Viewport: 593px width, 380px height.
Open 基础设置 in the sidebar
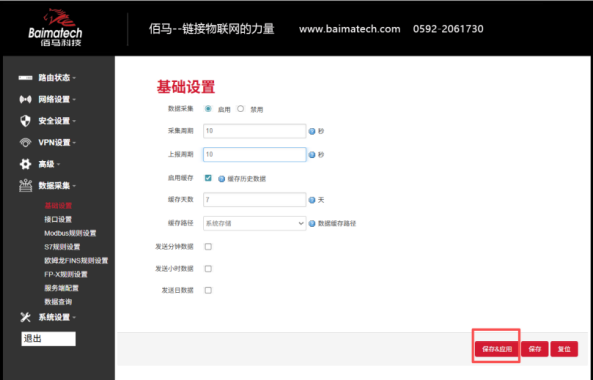pyautogui.click(x=58, y=206)
